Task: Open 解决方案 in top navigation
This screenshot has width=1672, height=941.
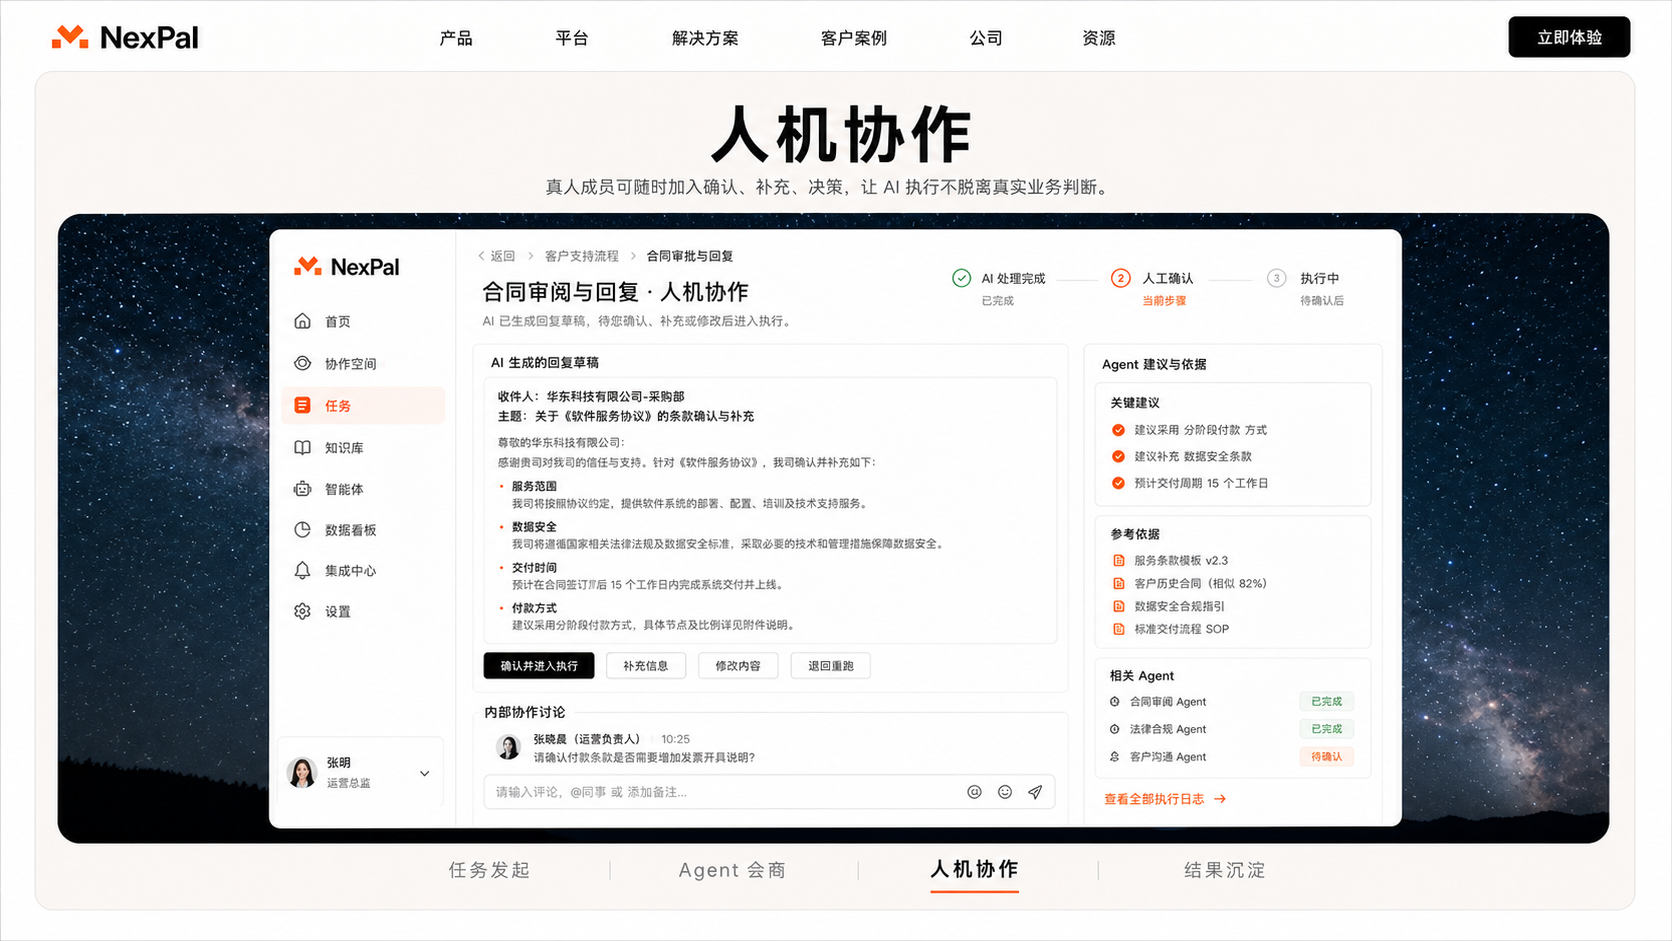Action: coord(705,38)
